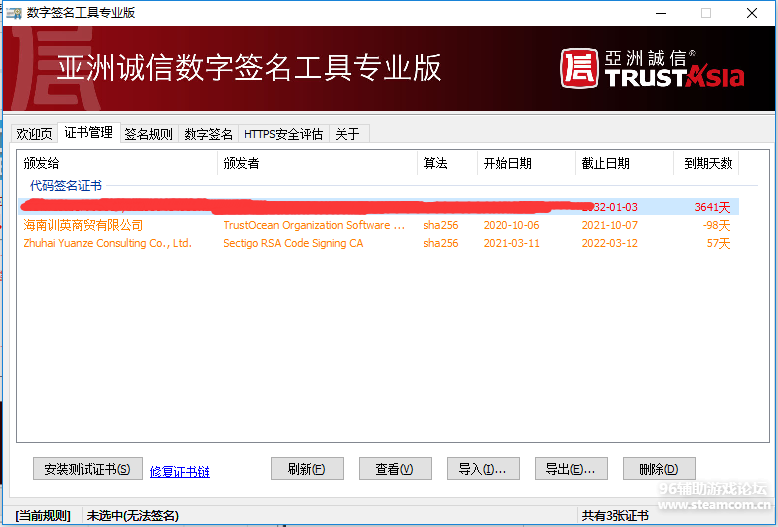Go to the 数字签名 tab
The height and width of the screenshot is (527, 778).
point(208,134)
